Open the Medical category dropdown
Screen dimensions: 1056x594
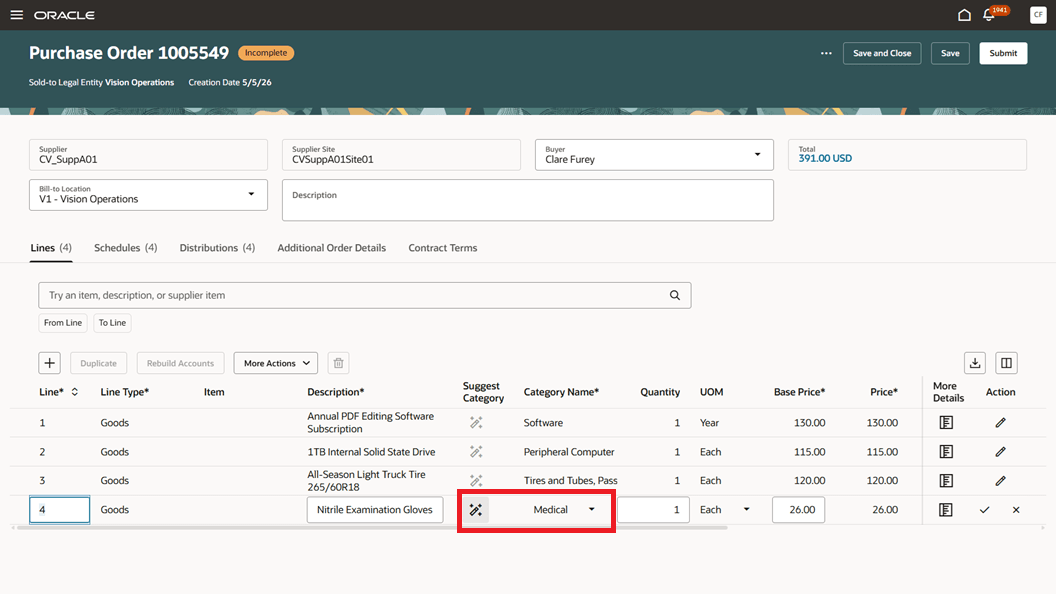click(x=591, y=510)
